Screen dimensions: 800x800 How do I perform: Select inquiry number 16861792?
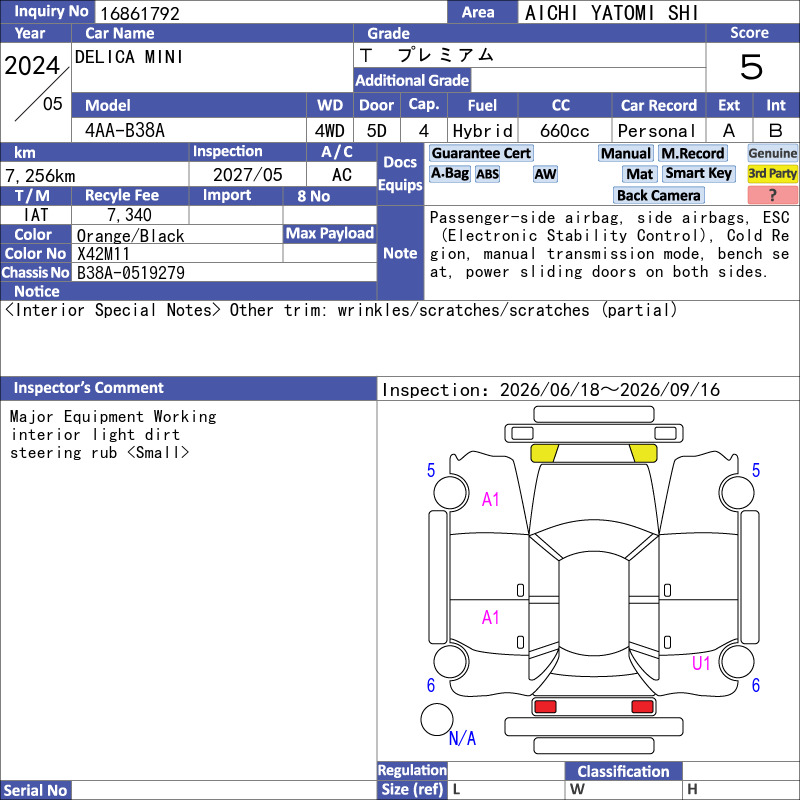140,13
